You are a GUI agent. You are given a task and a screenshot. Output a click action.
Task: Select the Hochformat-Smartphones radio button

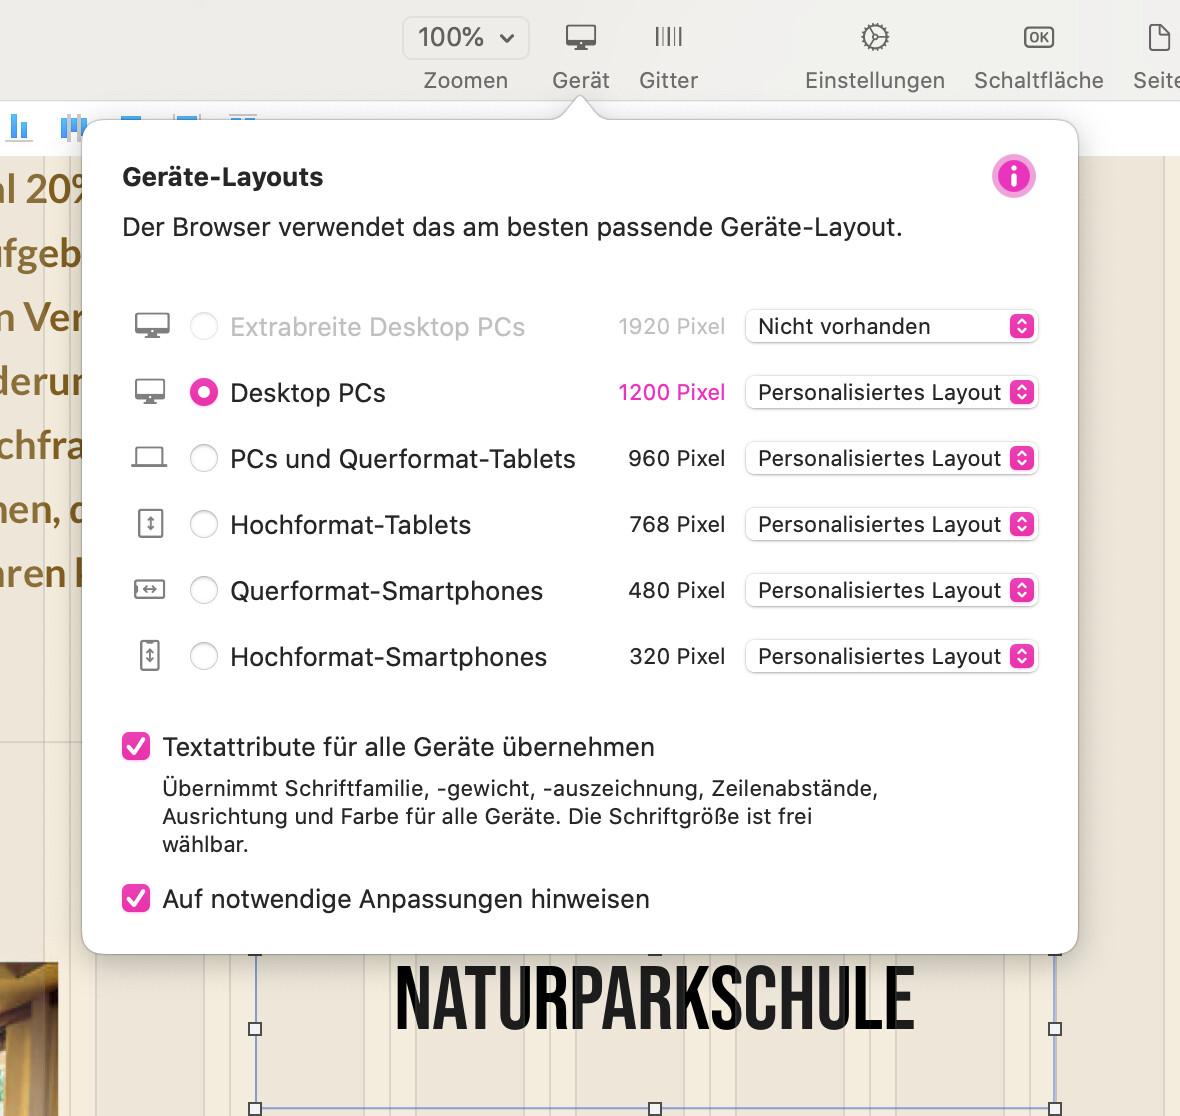204,657
